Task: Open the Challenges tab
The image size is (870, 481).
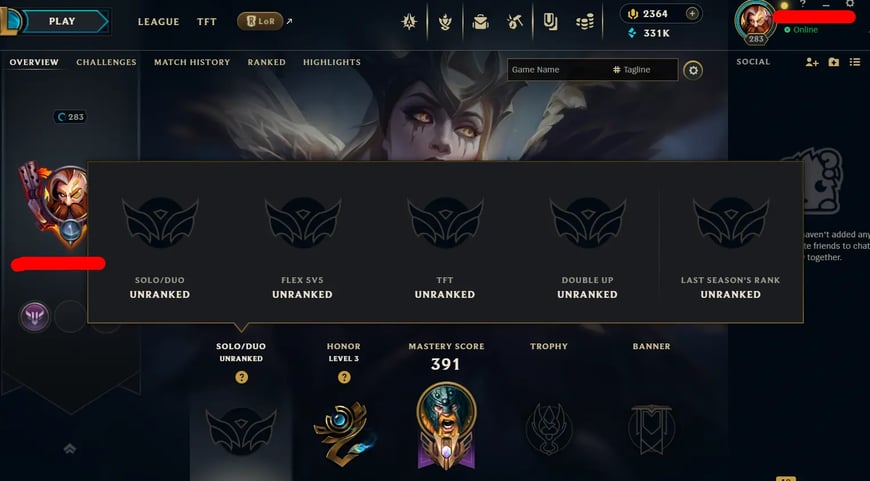Action: click(x=106, y=62)
